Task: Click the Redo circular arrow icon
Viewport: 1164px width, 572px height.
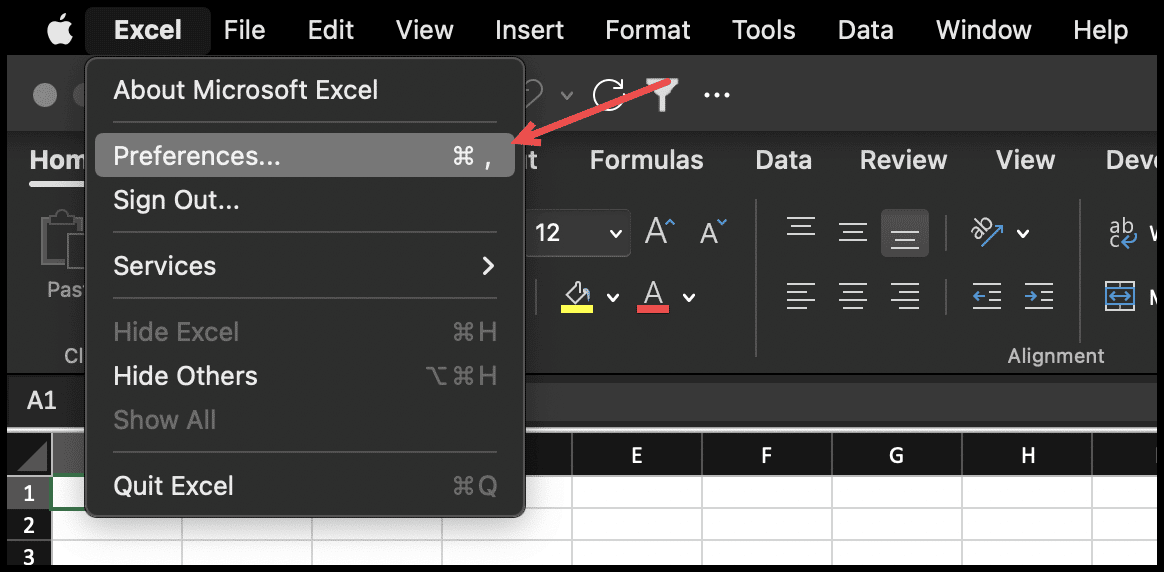Action: (608, 95)
